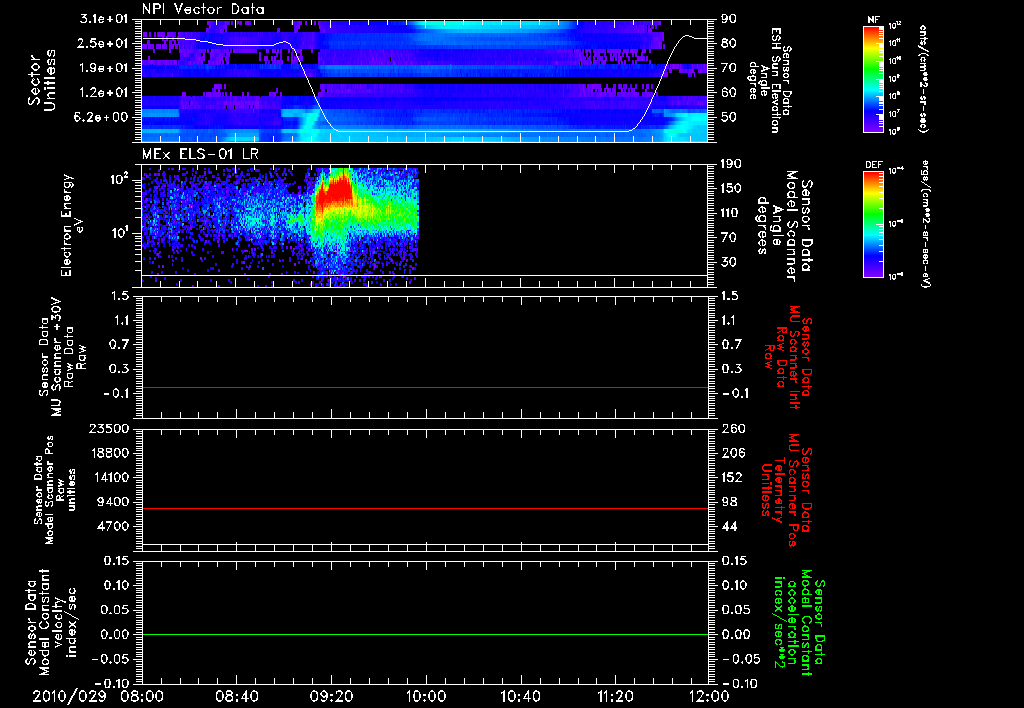
Task: Click the '12:00' end time label
Action: click(x=709, y=696)
